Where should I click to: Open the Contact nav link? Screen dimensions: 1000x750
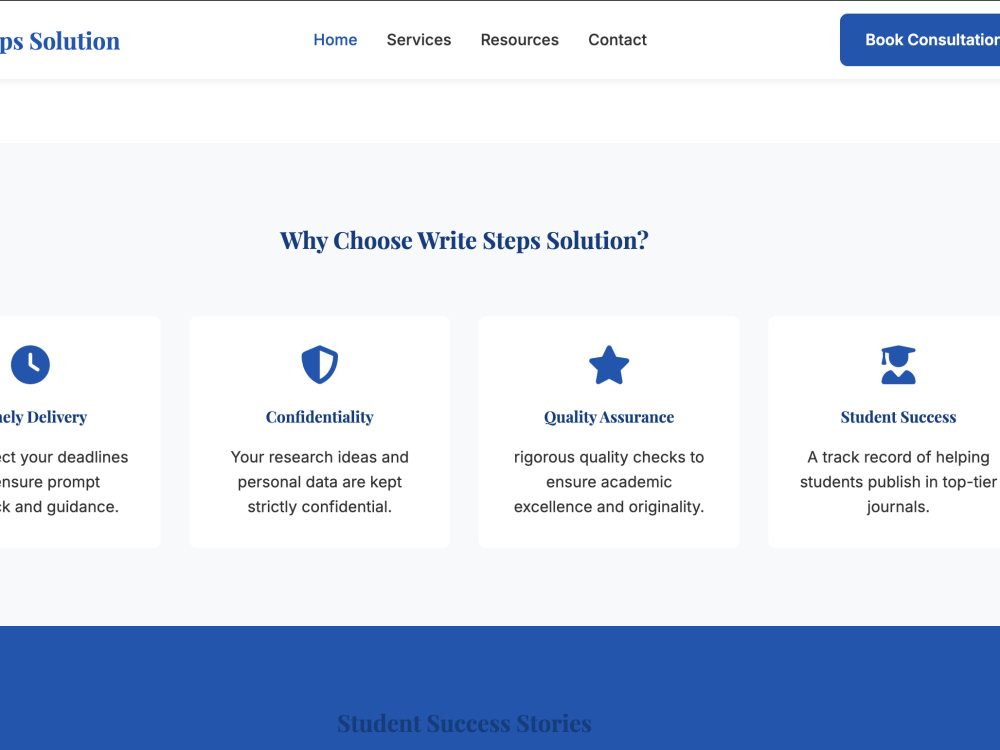617,40
